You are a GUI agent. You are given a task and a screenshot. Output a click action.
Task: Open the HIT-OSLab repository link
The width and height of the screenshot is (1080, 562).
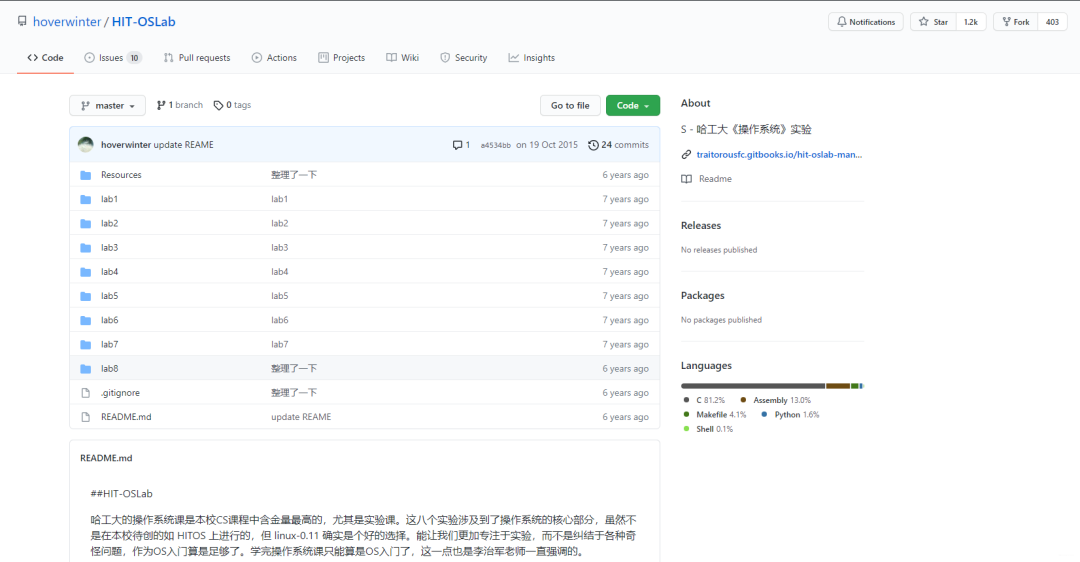click(x=143, y=22)
